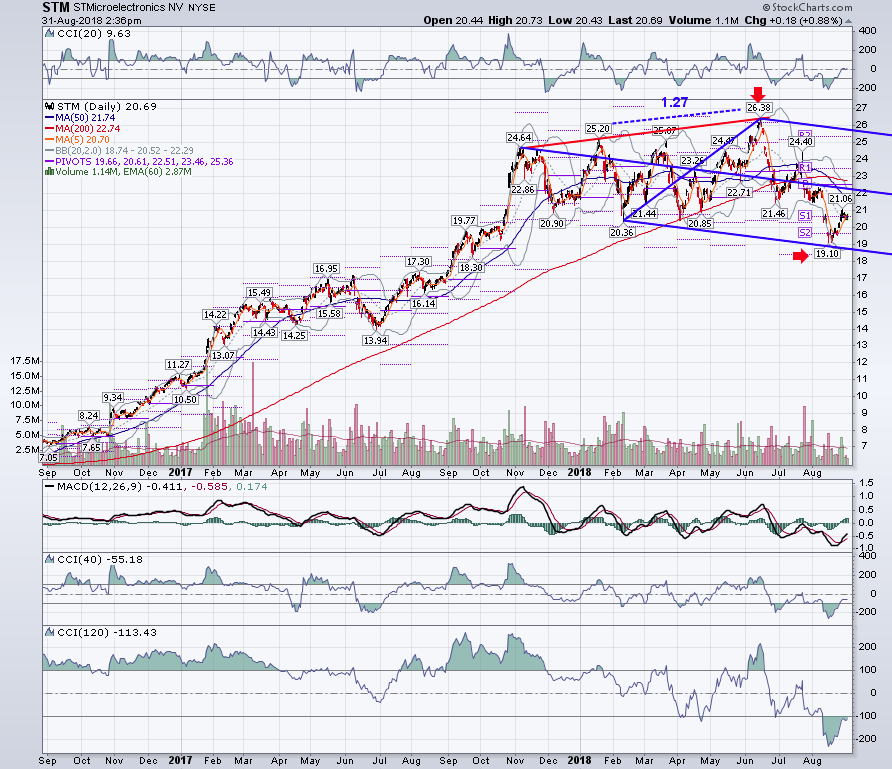Click the area-chart icon beside CCI(20)
Screen dimensions: 892x769
click(x=49, y=34)
